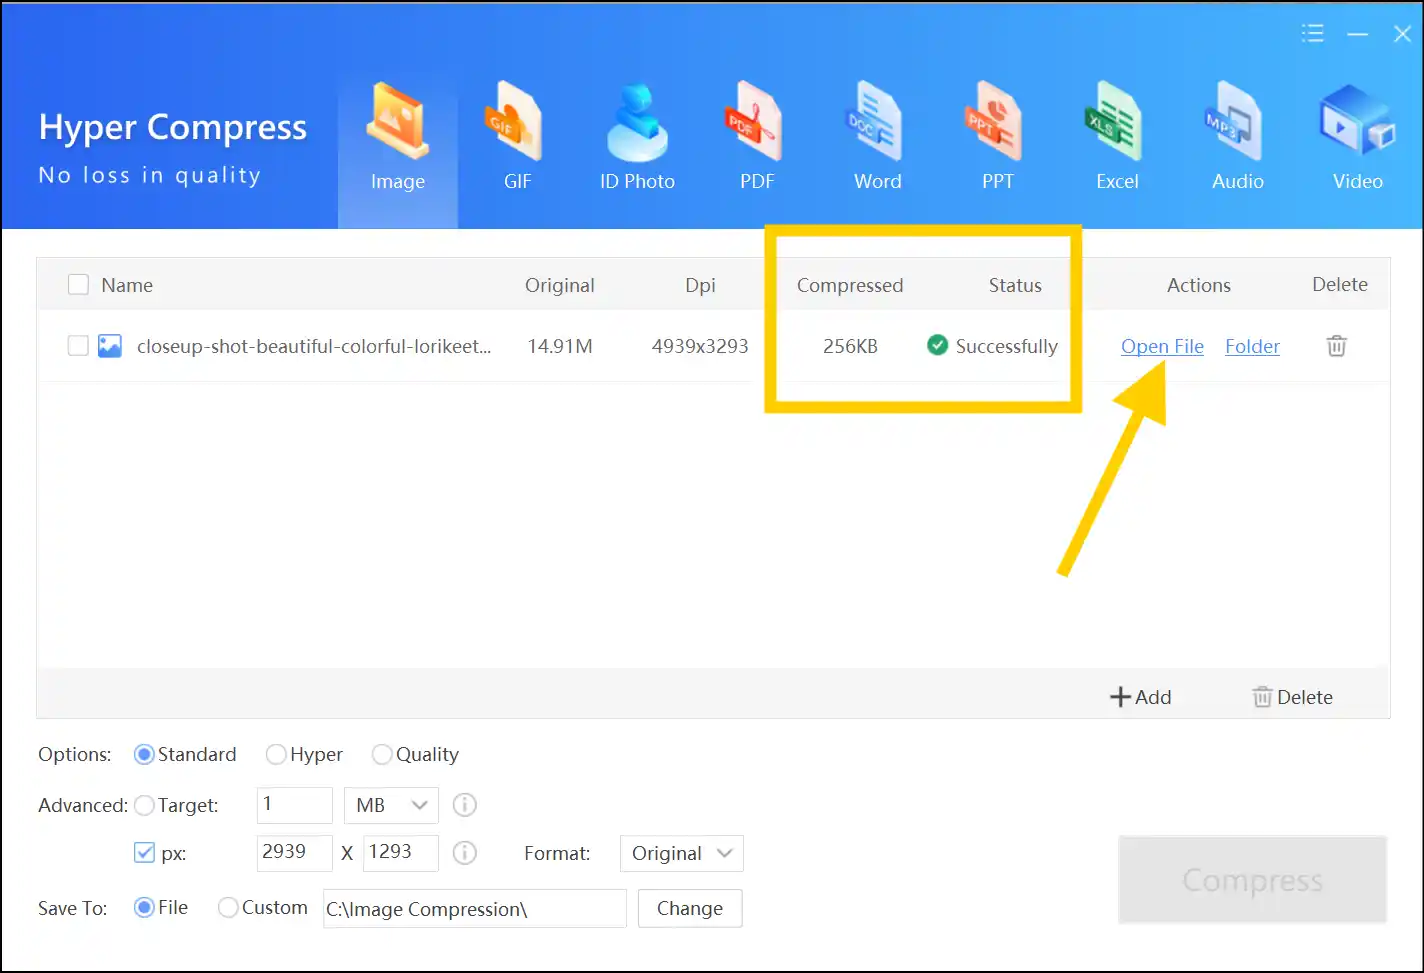
Task: Sort by the Original column header
Action: tap(560, 285)
